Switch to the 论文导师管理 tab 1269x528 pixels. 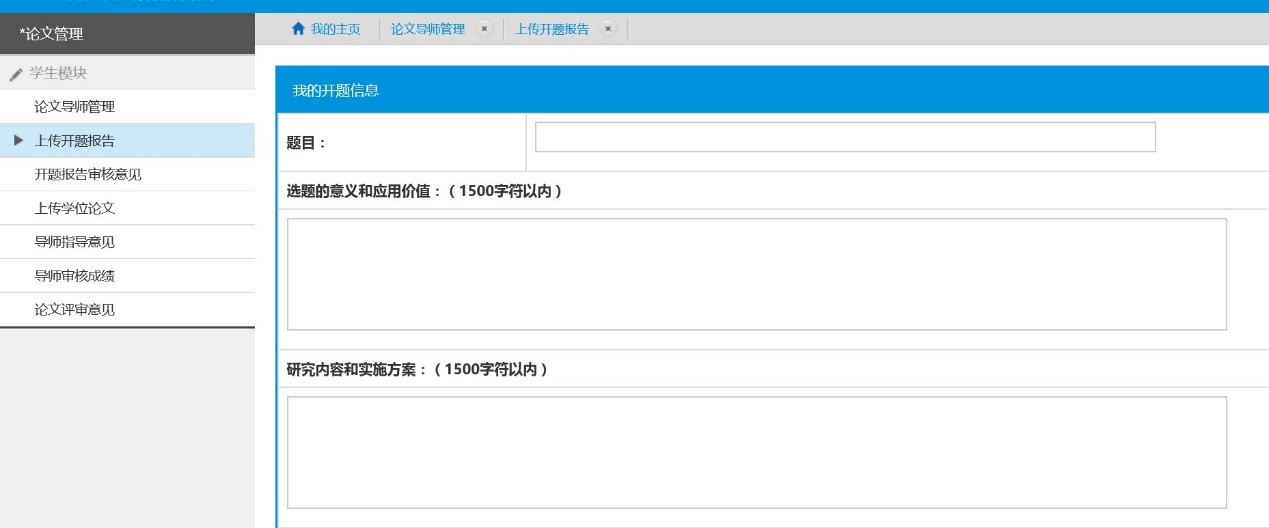coord(428,29)
